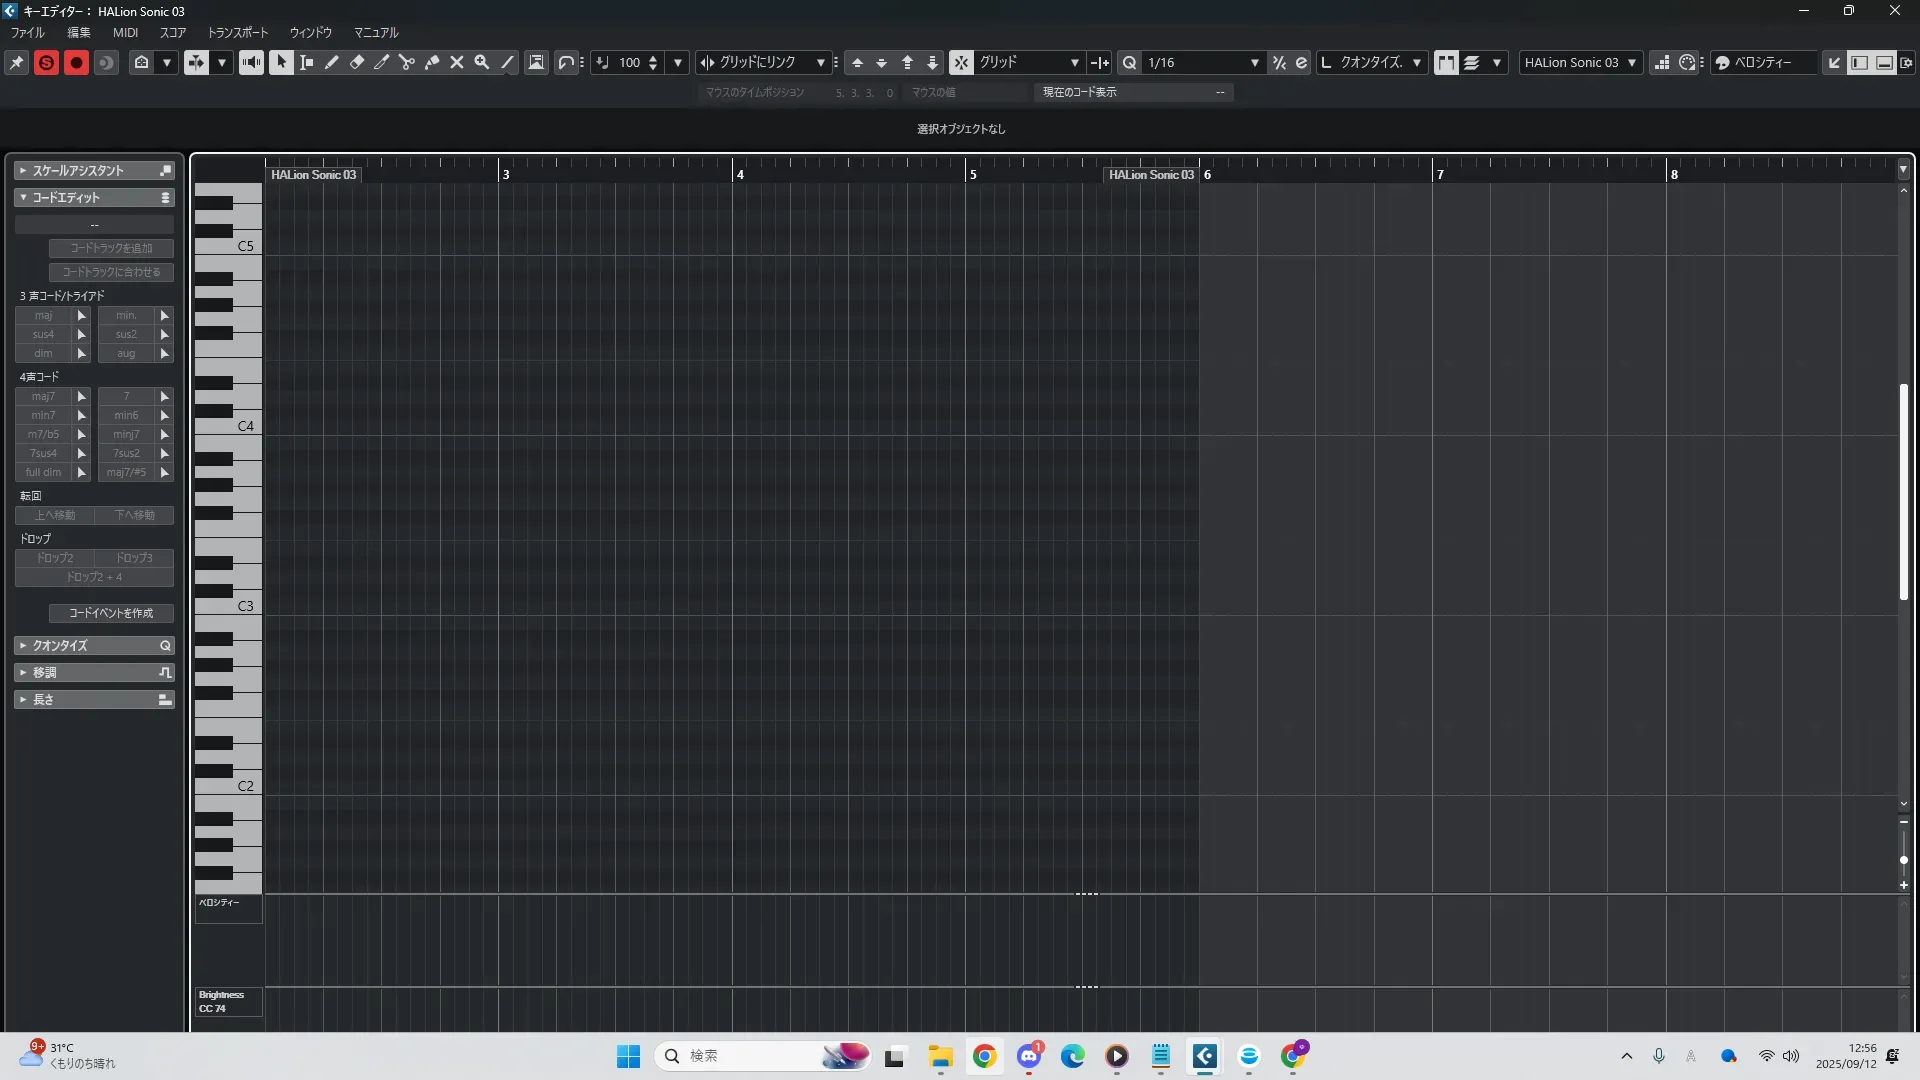Toggle acoustic feedback speaker button
This screenshot has height=1080, width=1920.
251,62
